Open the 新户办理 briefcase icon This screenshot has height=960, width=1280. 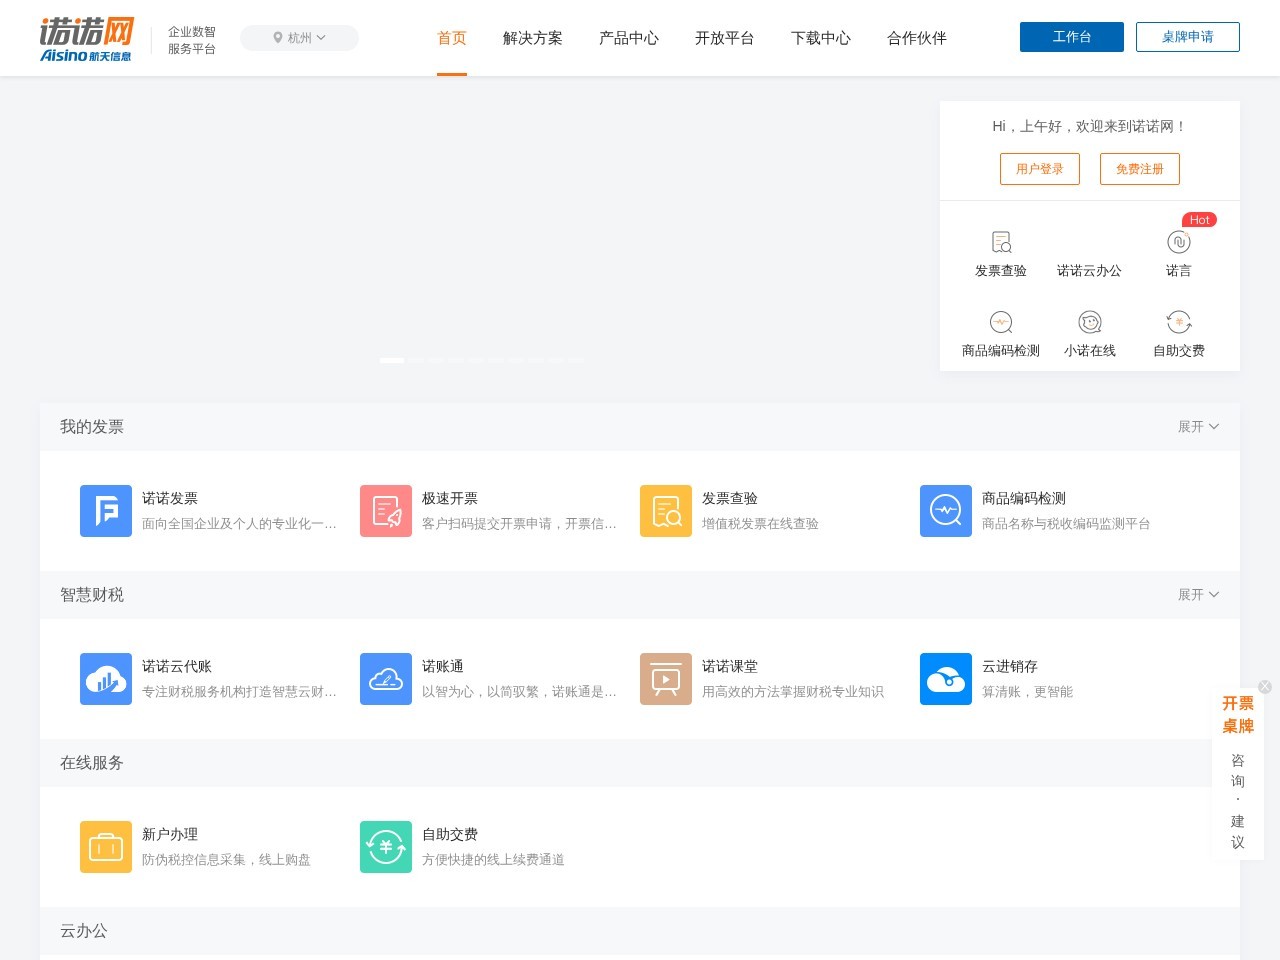point(106,847)
